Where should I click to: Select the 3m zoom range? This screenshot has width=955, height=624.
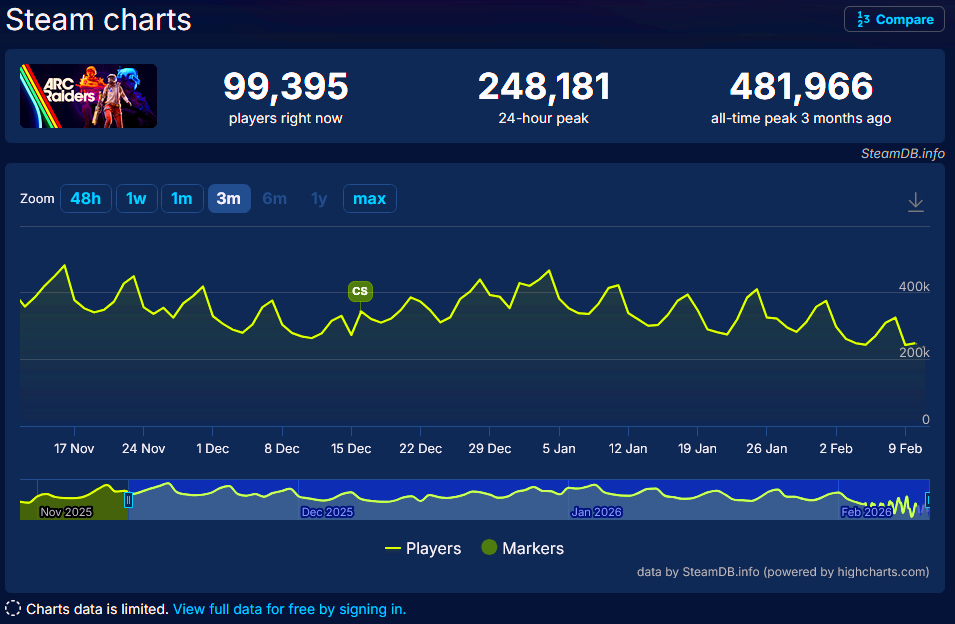(229, 198)
